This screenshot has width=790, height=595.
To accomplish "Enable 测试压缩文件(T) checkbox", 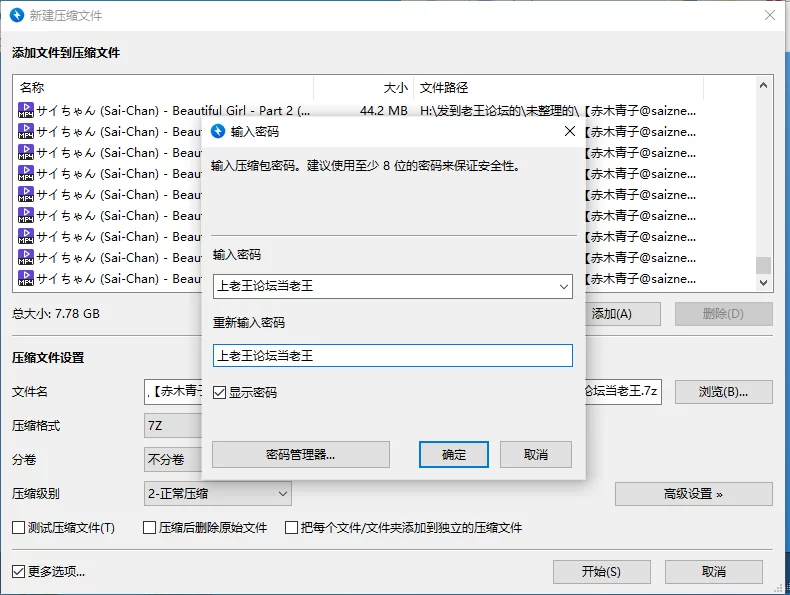I will 18,527.
